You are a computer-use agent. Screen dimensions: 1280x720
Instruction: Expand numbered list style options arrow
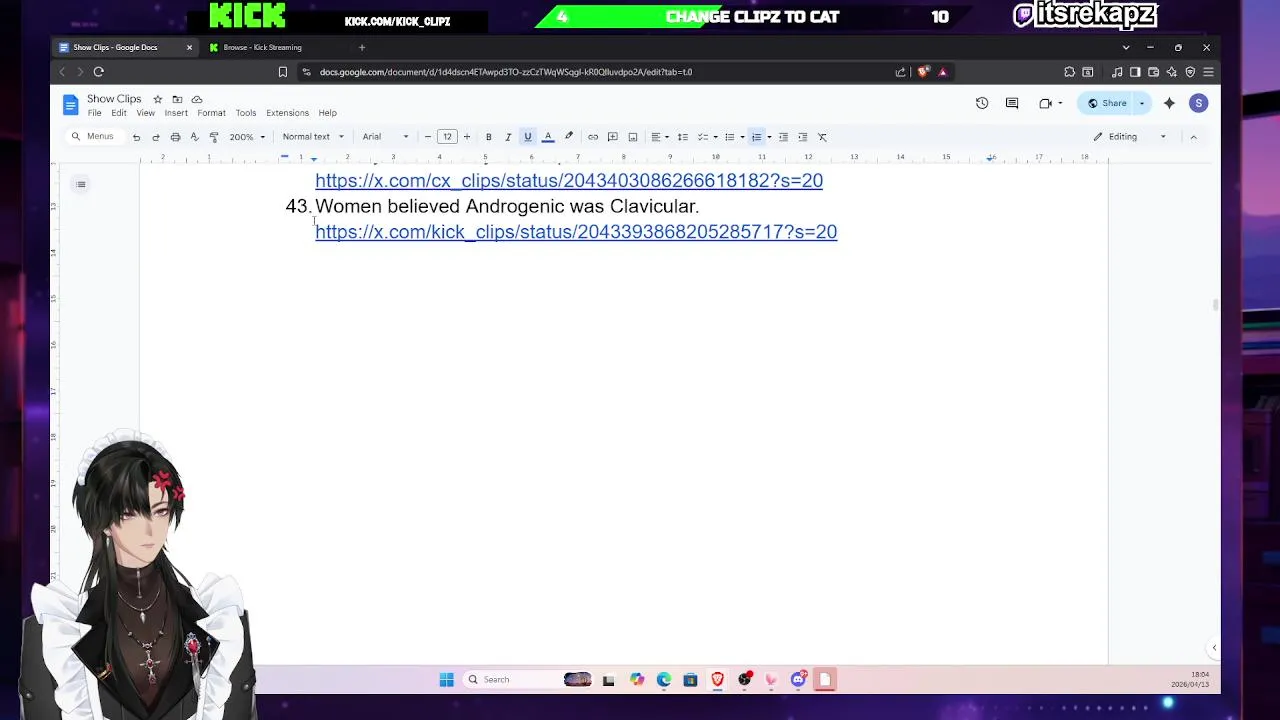click(769, 137)
